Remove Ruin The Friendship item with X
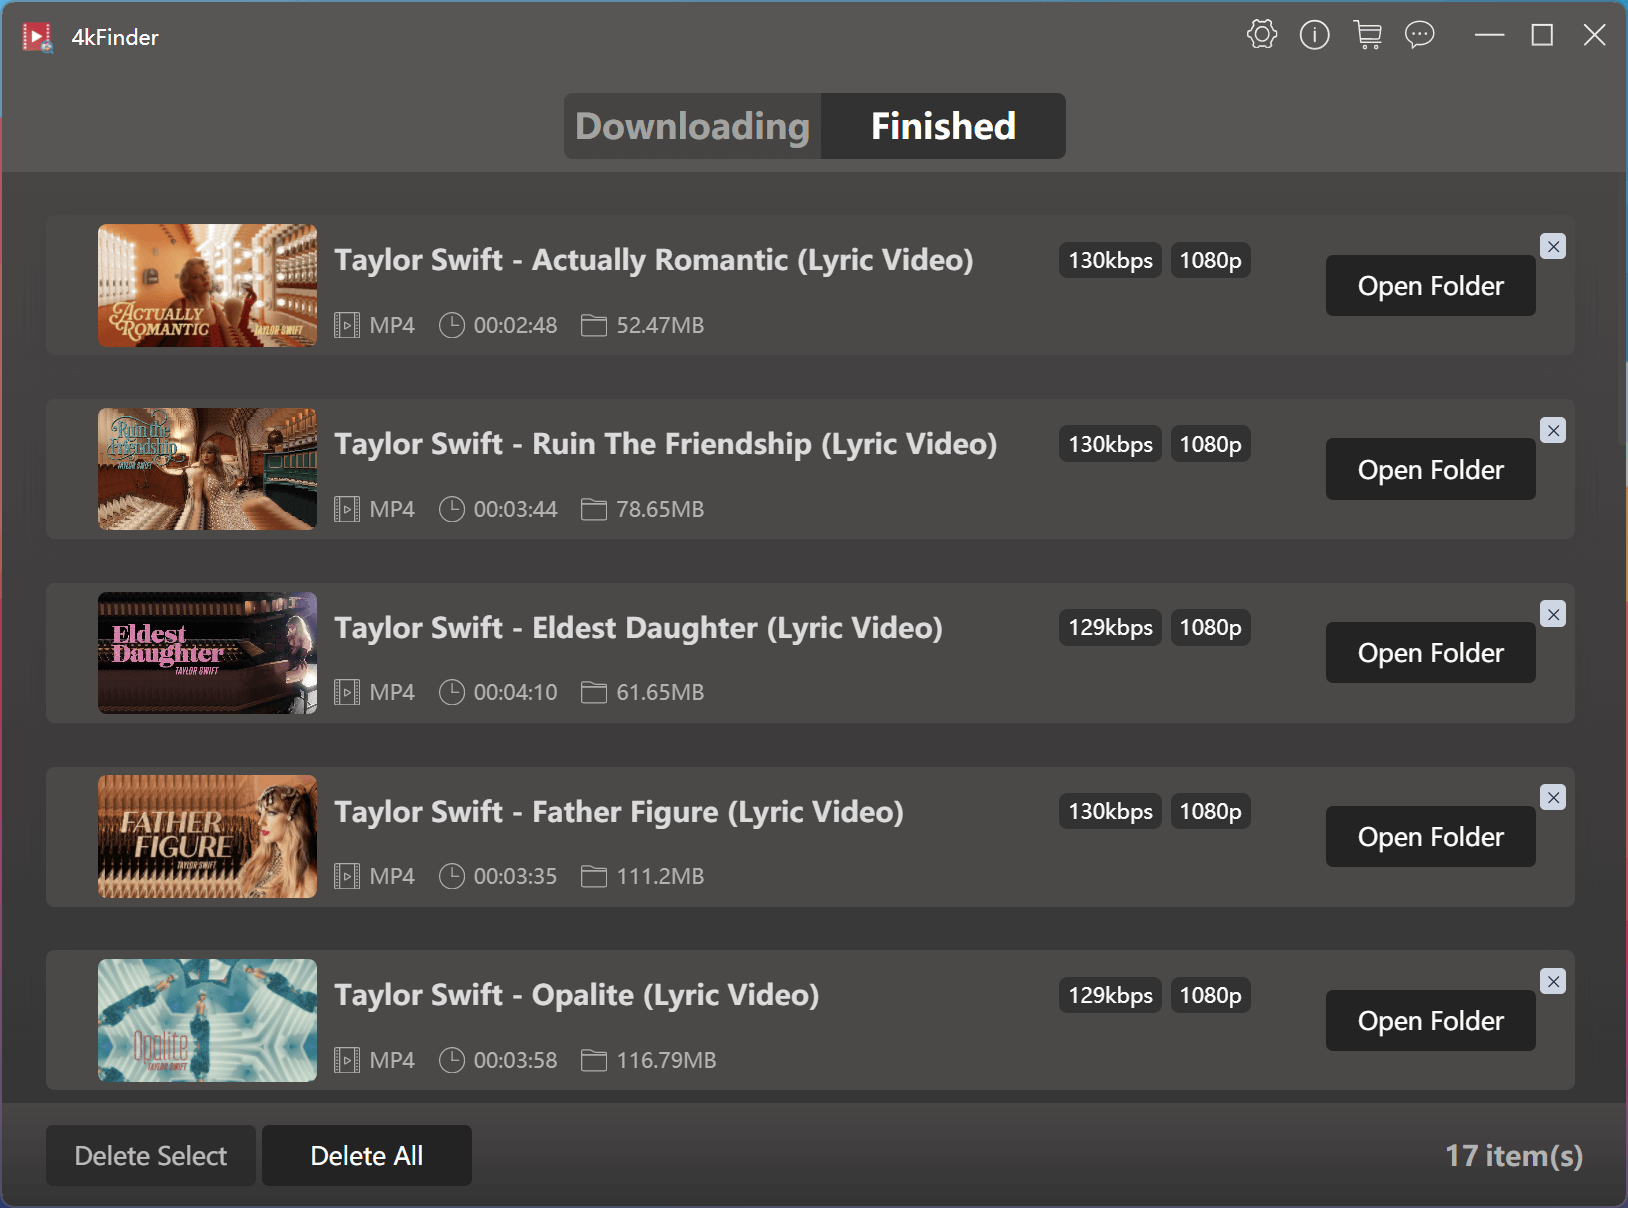1628x1208 pixels. point(1552,430)
